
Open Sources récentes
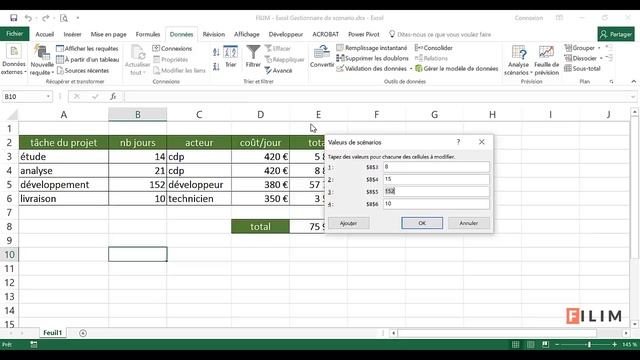[83, 70]
